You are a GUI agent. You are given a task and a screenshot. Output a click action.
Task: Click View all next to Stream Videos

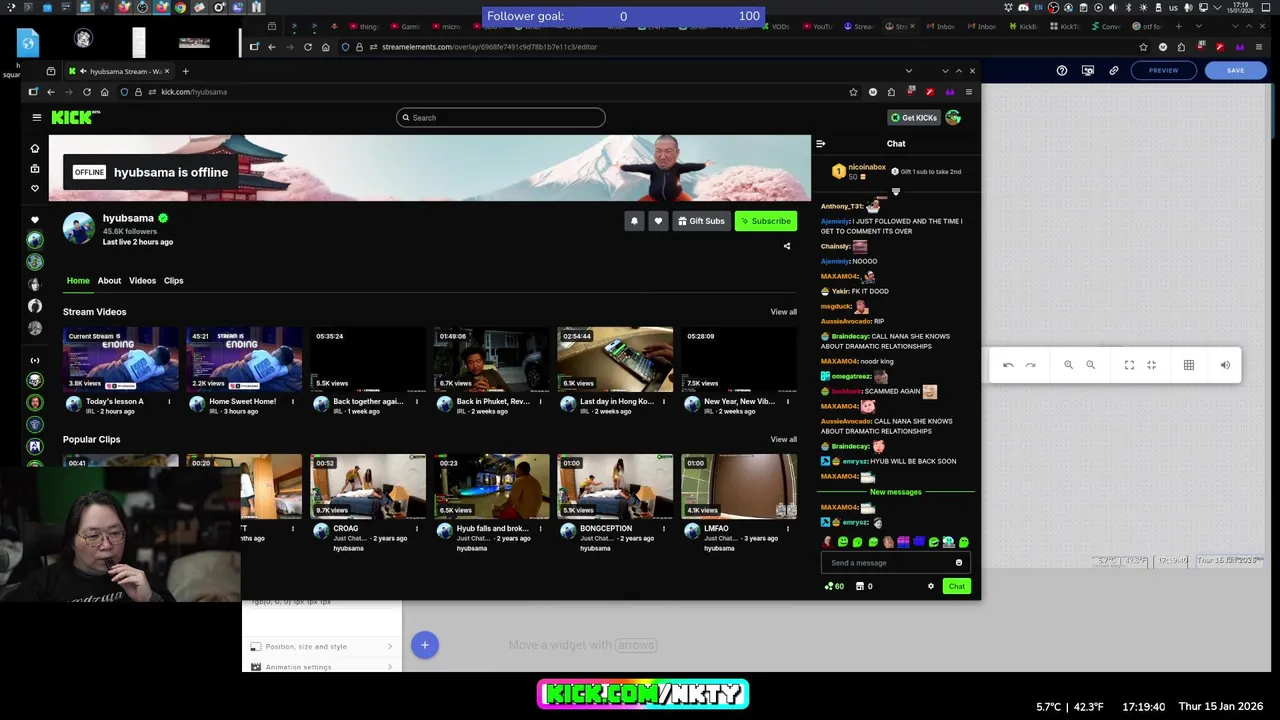(x=783, y=312)
